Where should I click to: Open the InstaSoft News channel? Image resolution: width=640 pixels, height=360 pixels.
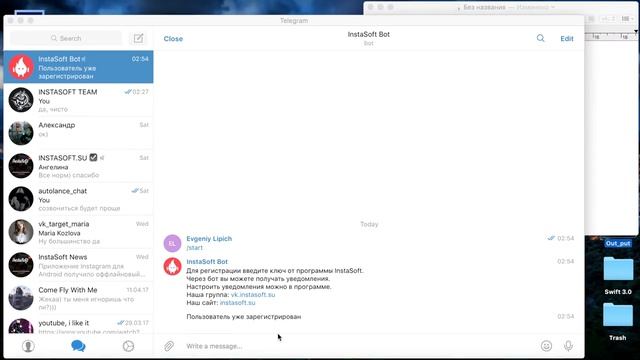point(78,265)
